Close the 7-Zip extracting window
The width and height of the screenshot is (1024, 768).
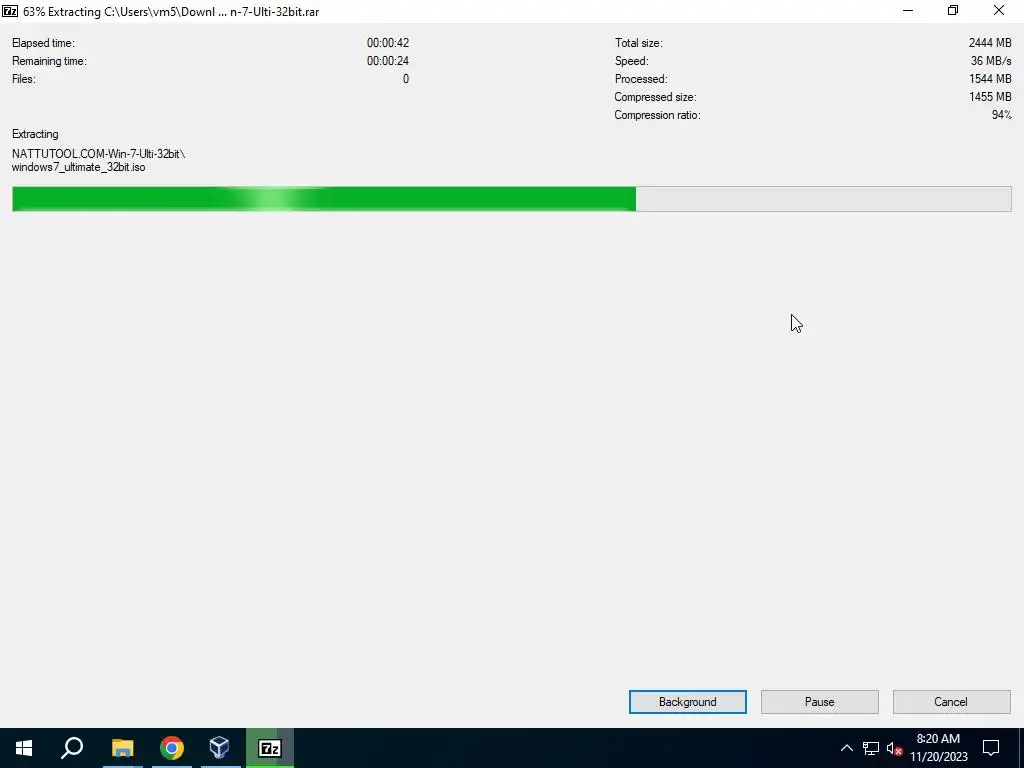[x=999, y=10]
